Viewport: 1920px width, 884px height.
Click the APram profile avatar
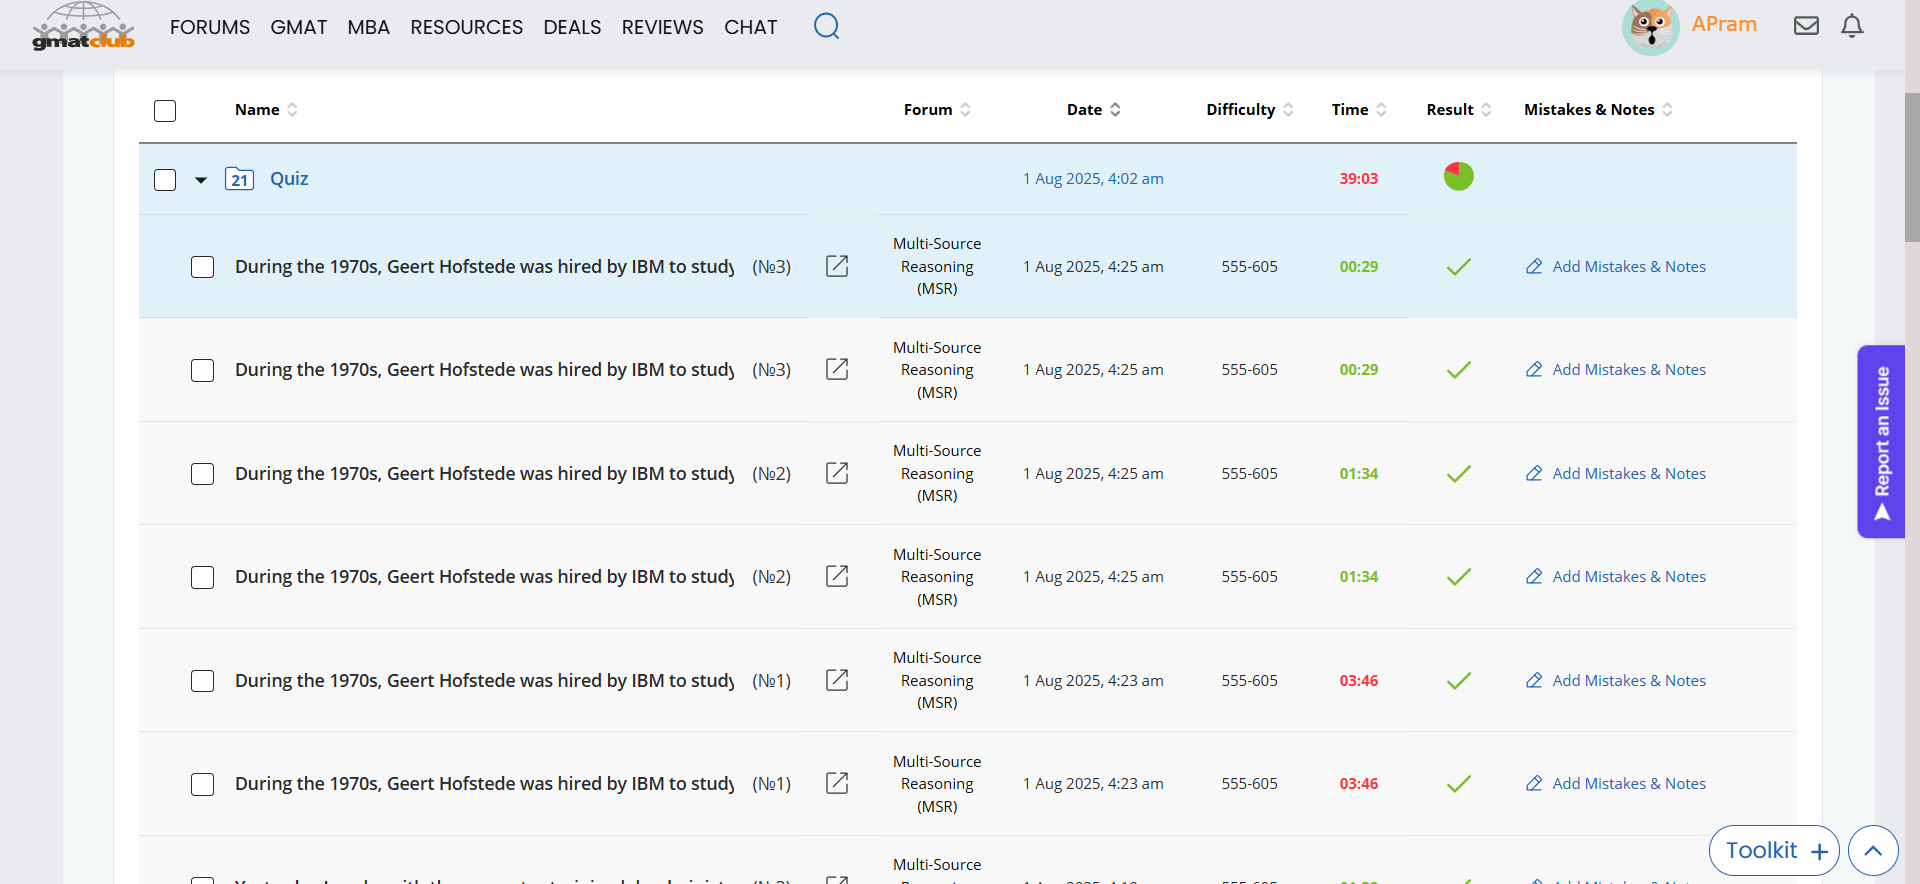[1650, 27]
